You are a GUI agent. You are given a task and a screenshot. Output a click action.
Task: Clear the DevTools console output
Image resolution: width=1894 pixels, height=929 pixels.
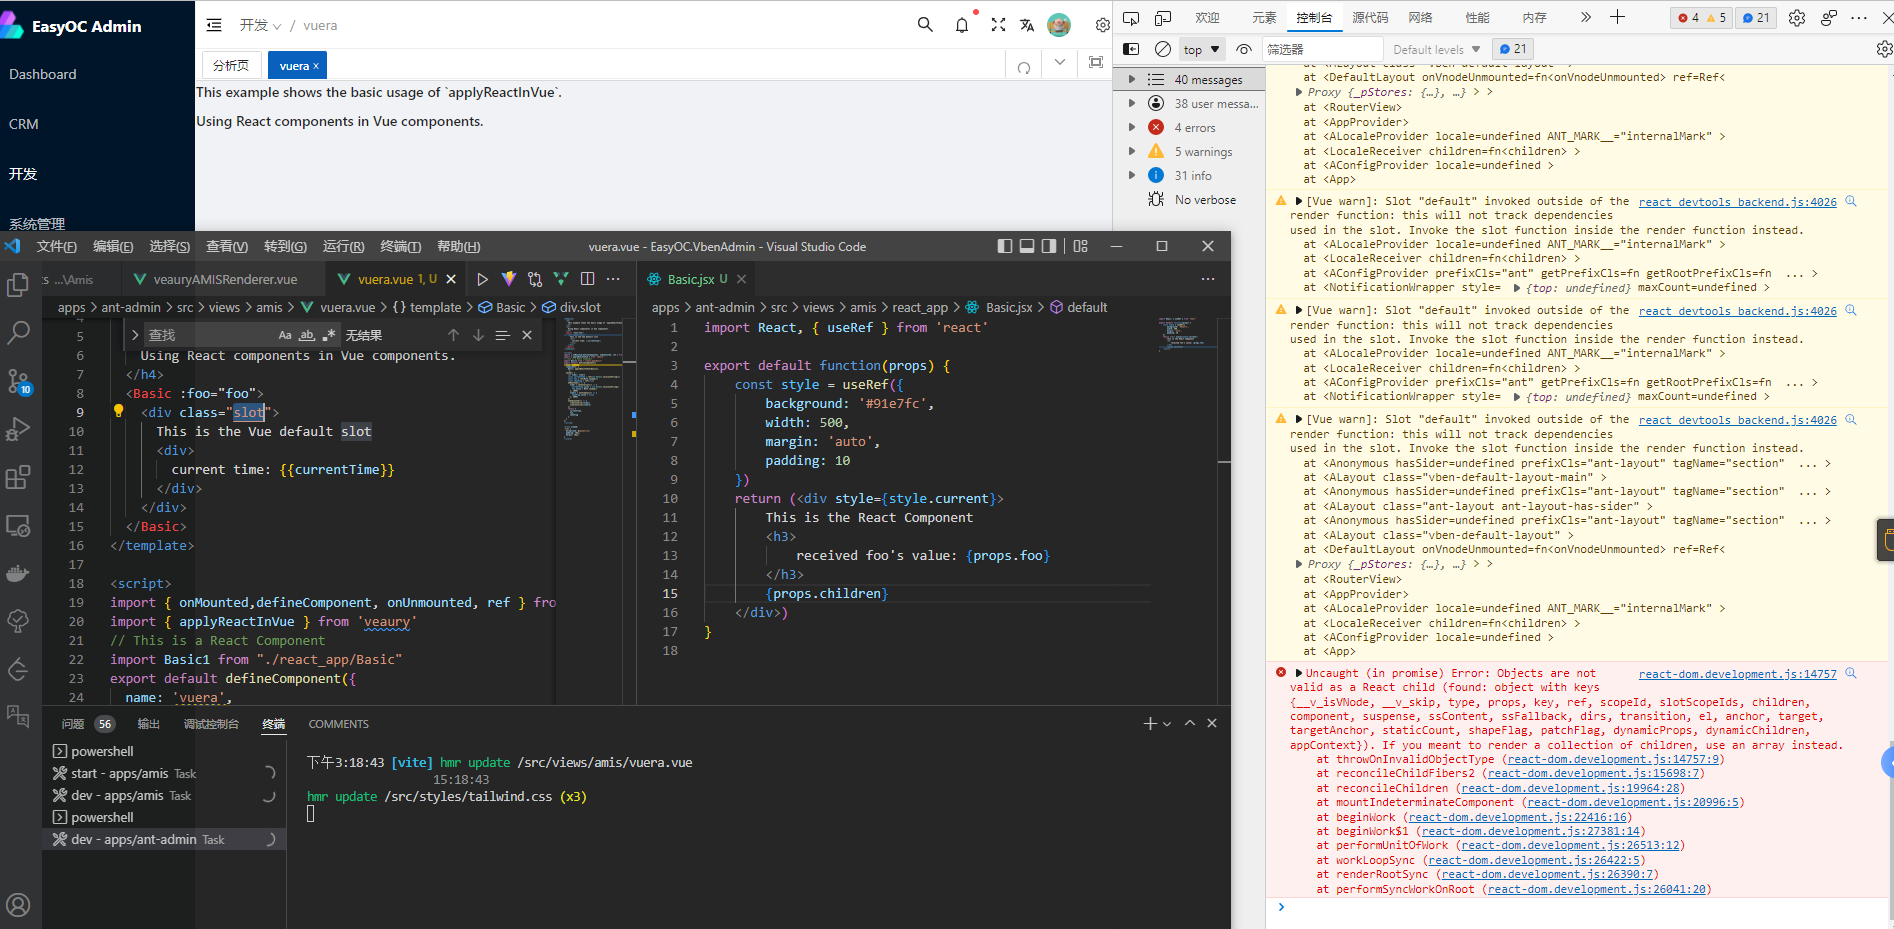coord(1163,48)
